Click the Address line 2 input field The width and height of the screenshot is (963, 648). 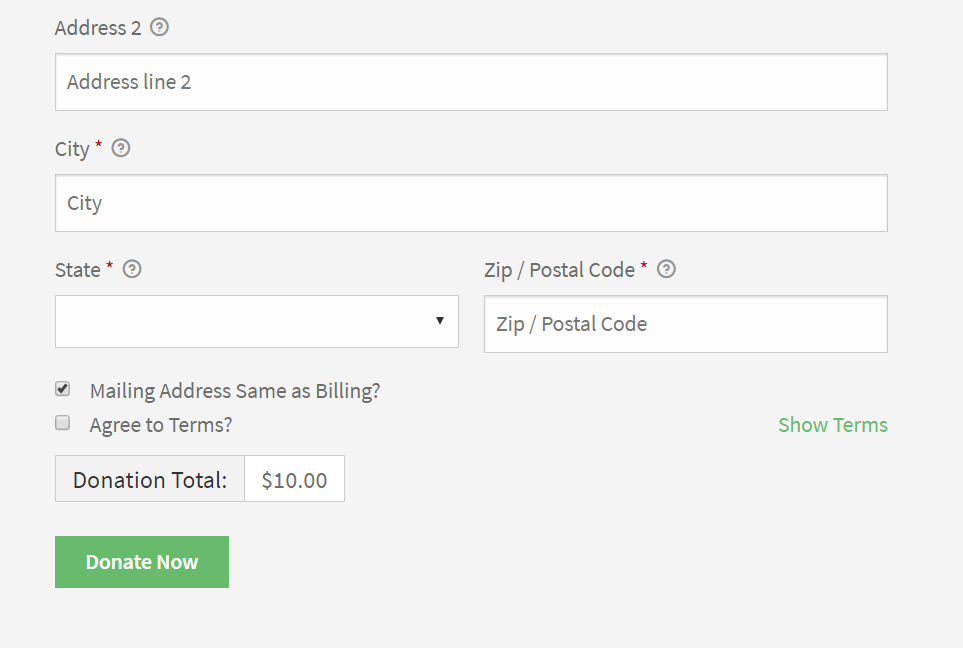[x=470, y=82]
